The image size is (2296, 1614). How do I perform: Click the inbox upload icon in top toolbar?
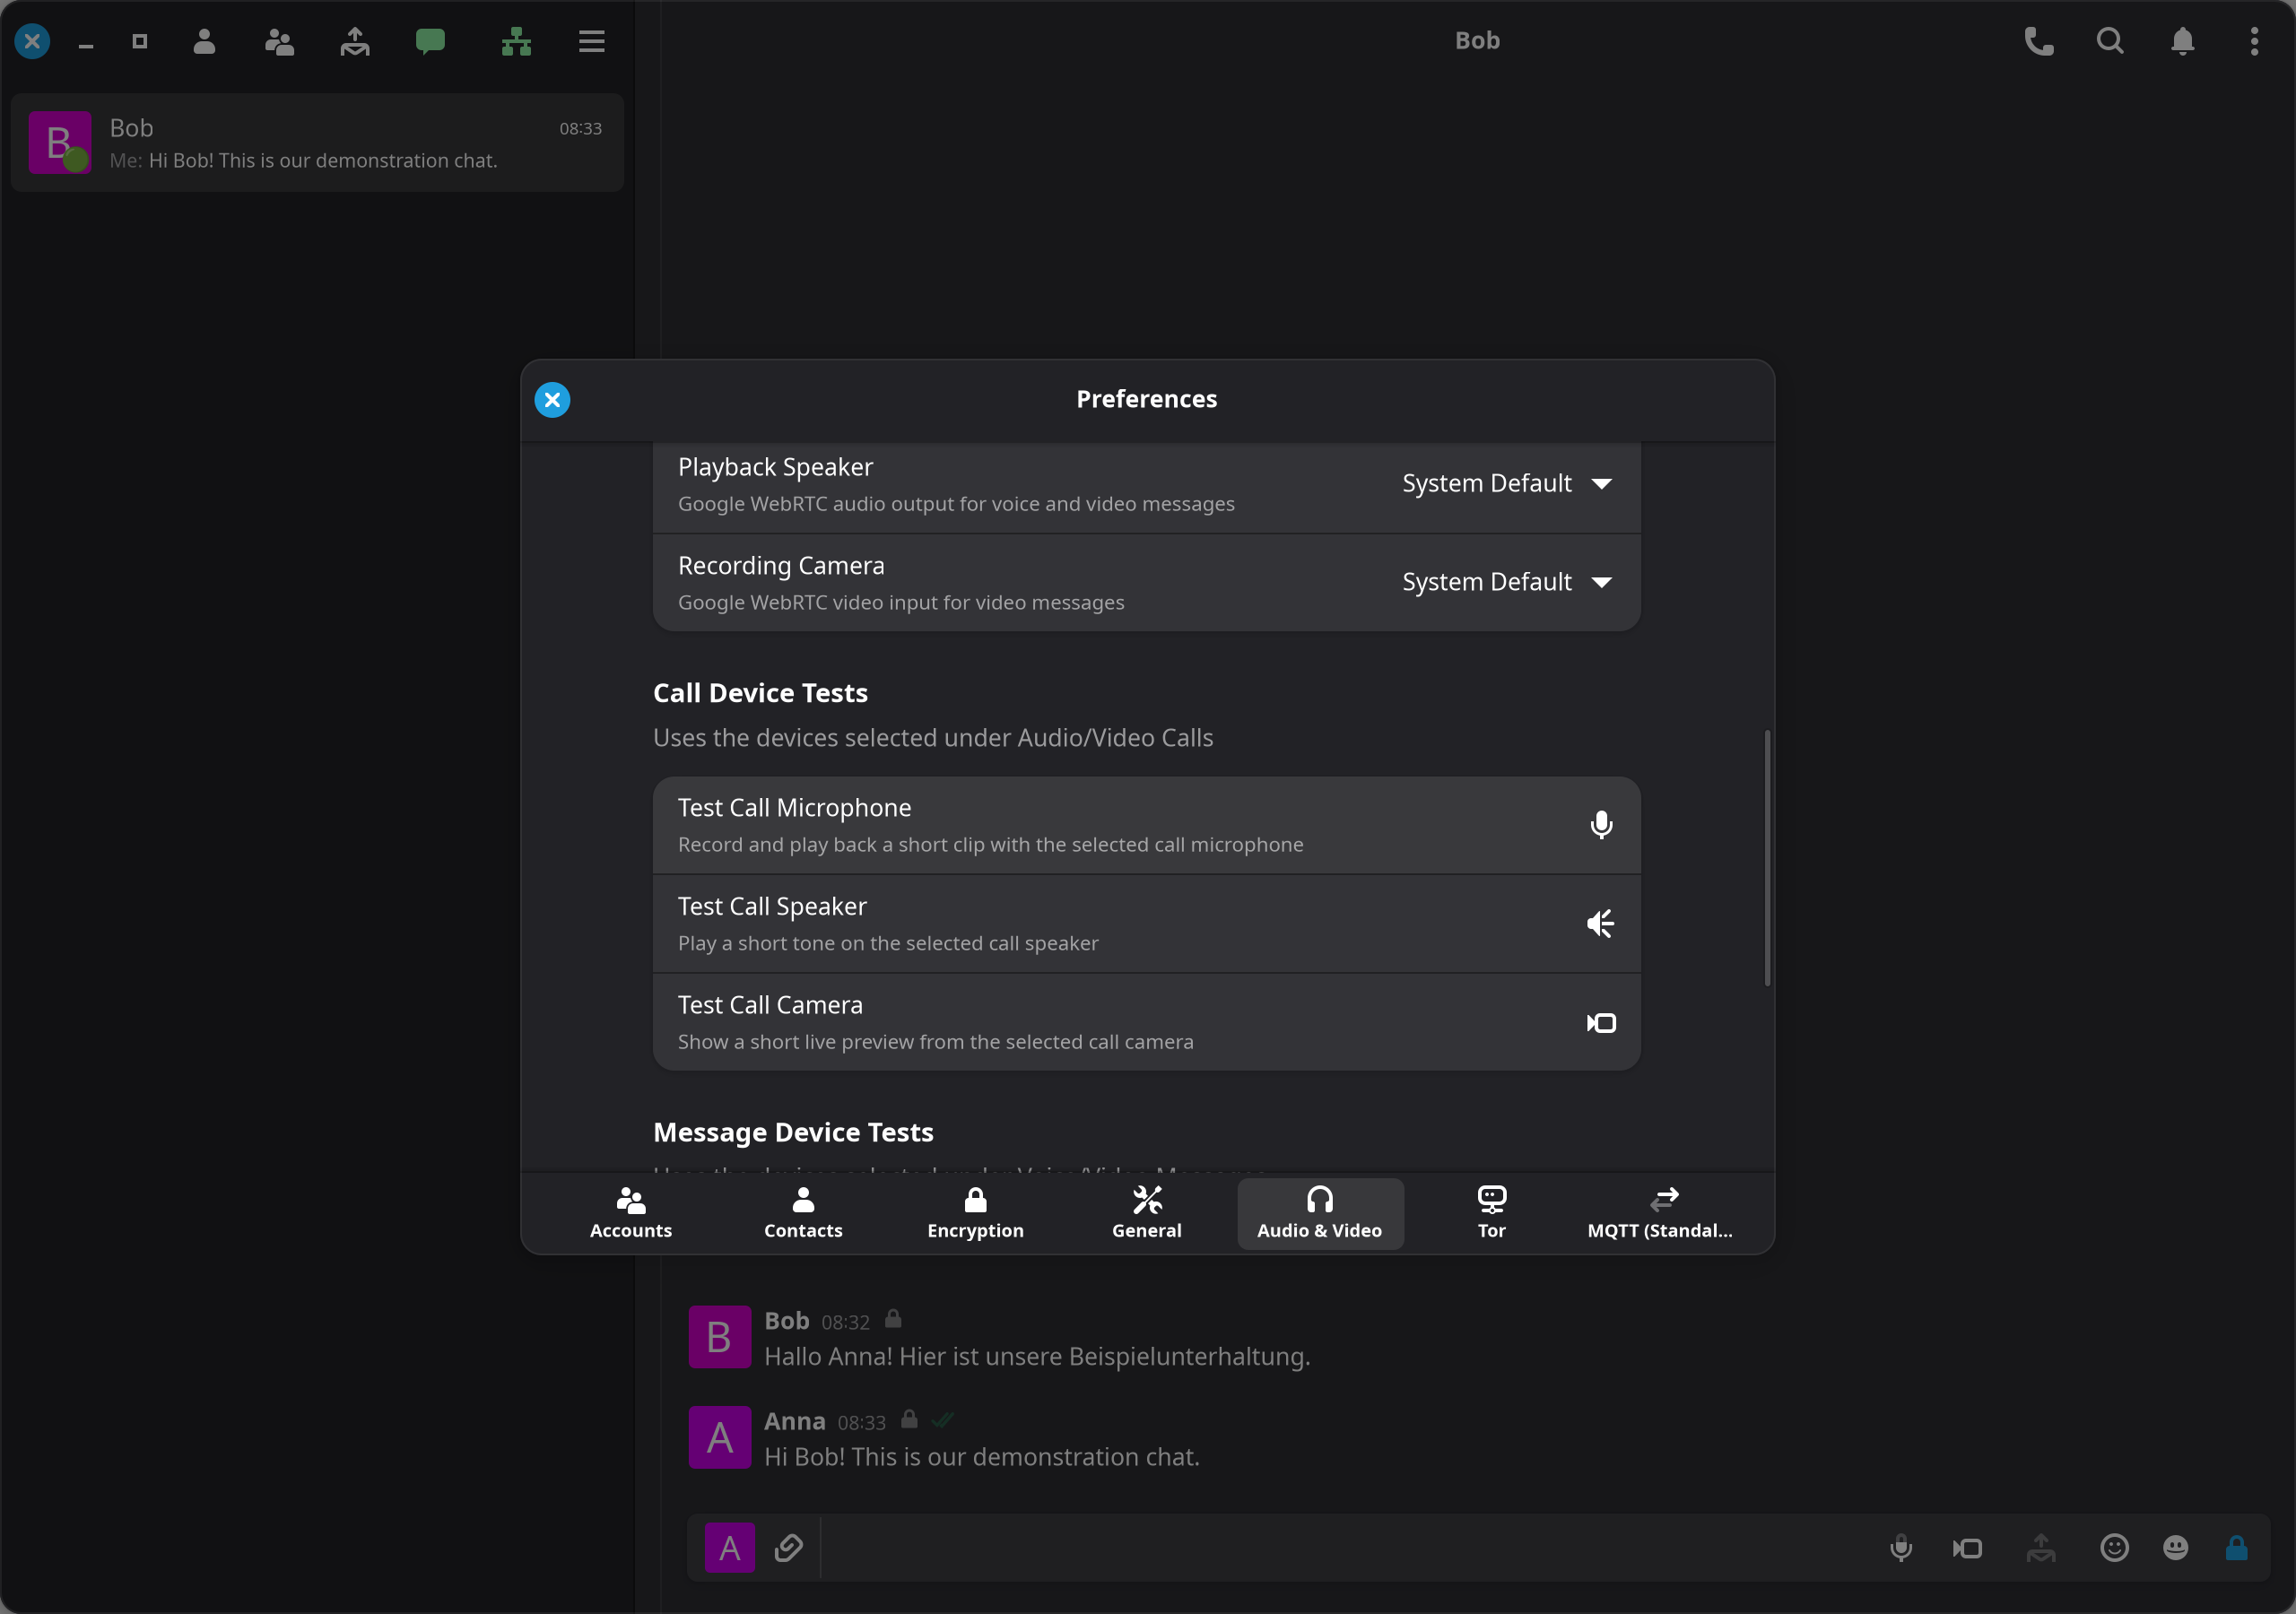355,41
